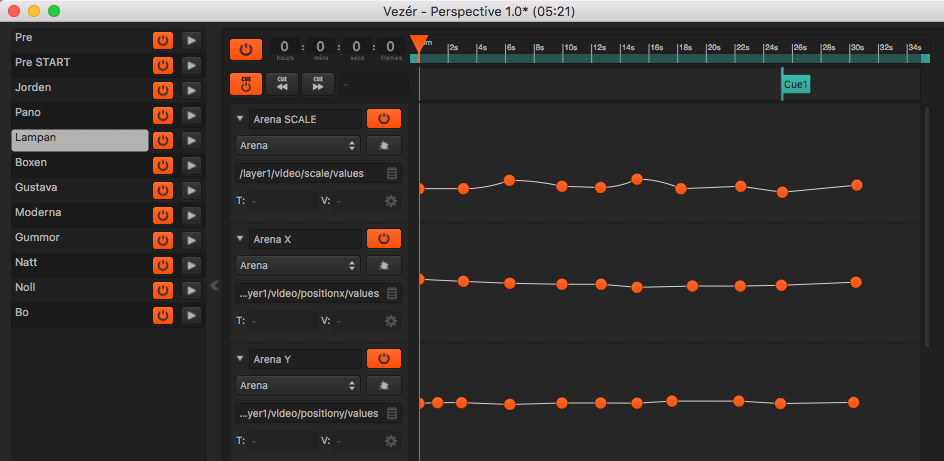
Task: Play the Pre composition
Action: (x=191, y=40)
